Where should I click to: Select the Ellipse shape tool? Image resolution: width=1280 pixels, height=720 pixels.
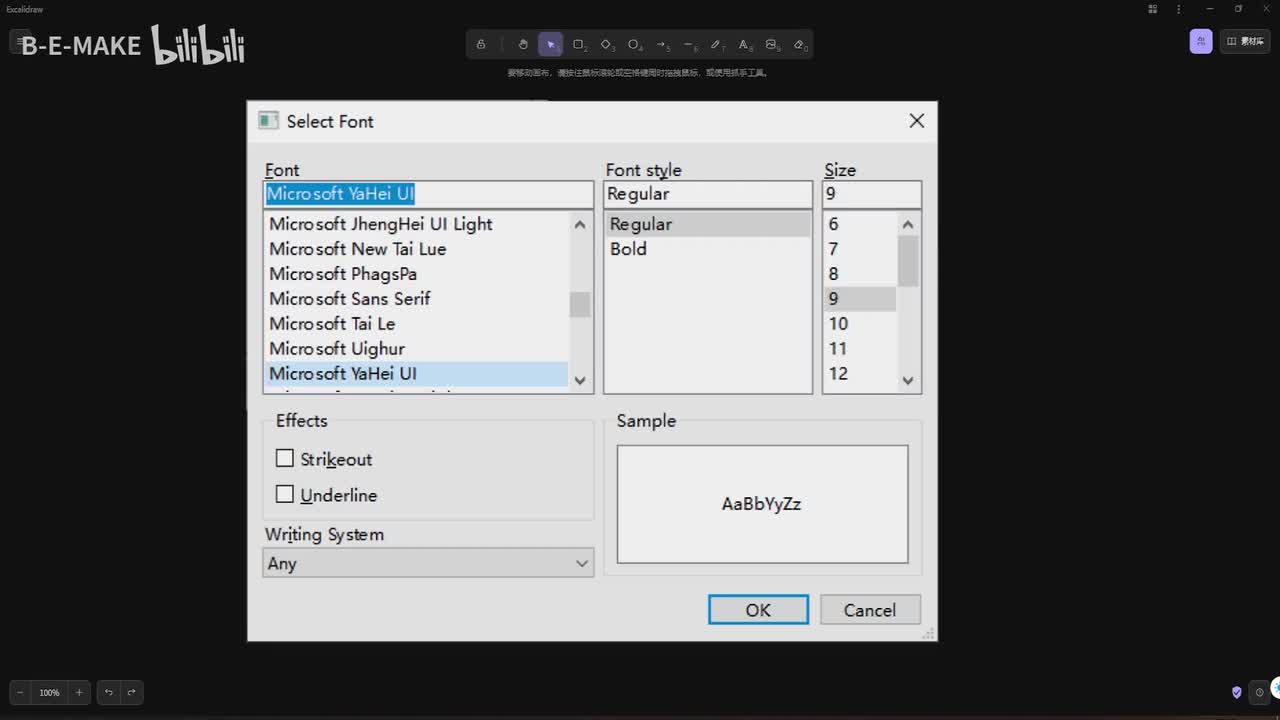pos(634,44)
